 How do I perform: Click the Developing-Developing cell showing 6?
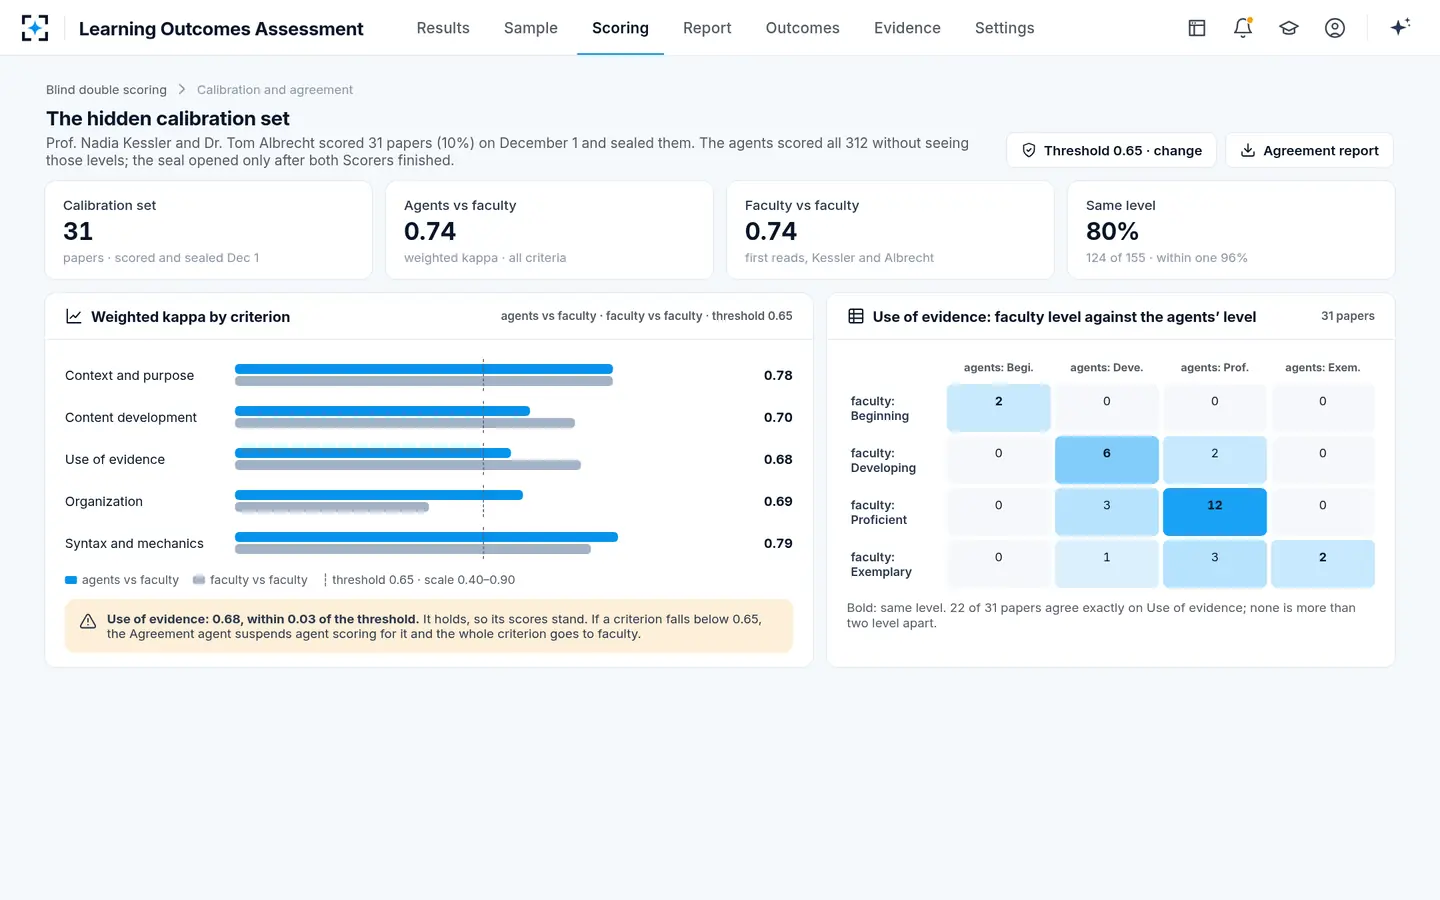[1107, 460]
